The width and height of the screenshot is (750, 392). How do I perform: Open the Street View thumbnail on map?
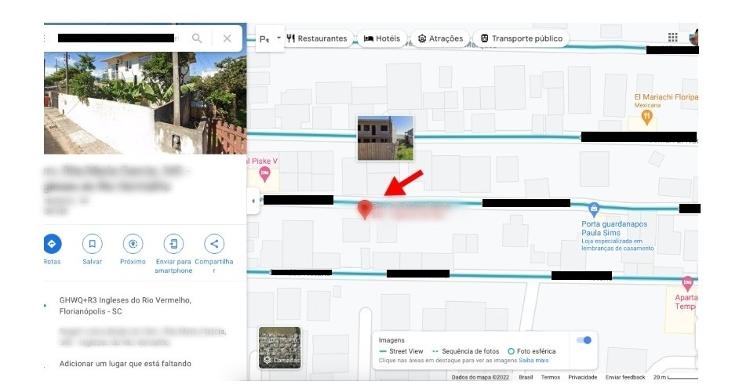[386, 138]
